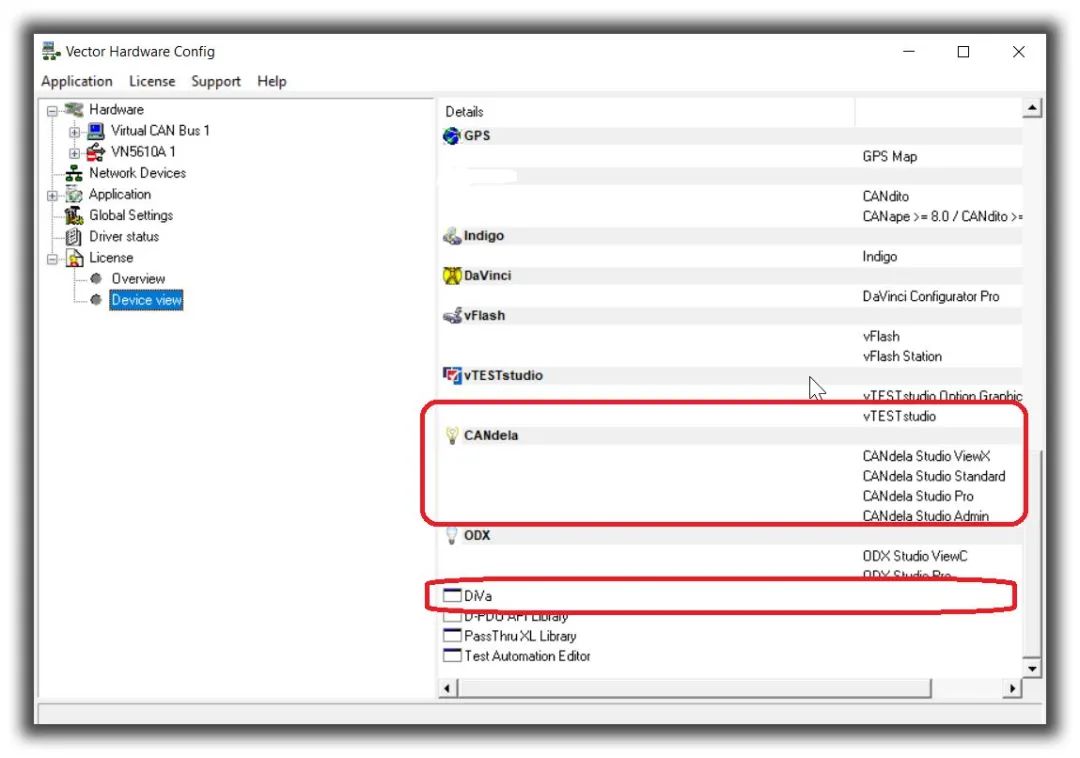Click the GPS Map entry

click(x=889, y=156)
